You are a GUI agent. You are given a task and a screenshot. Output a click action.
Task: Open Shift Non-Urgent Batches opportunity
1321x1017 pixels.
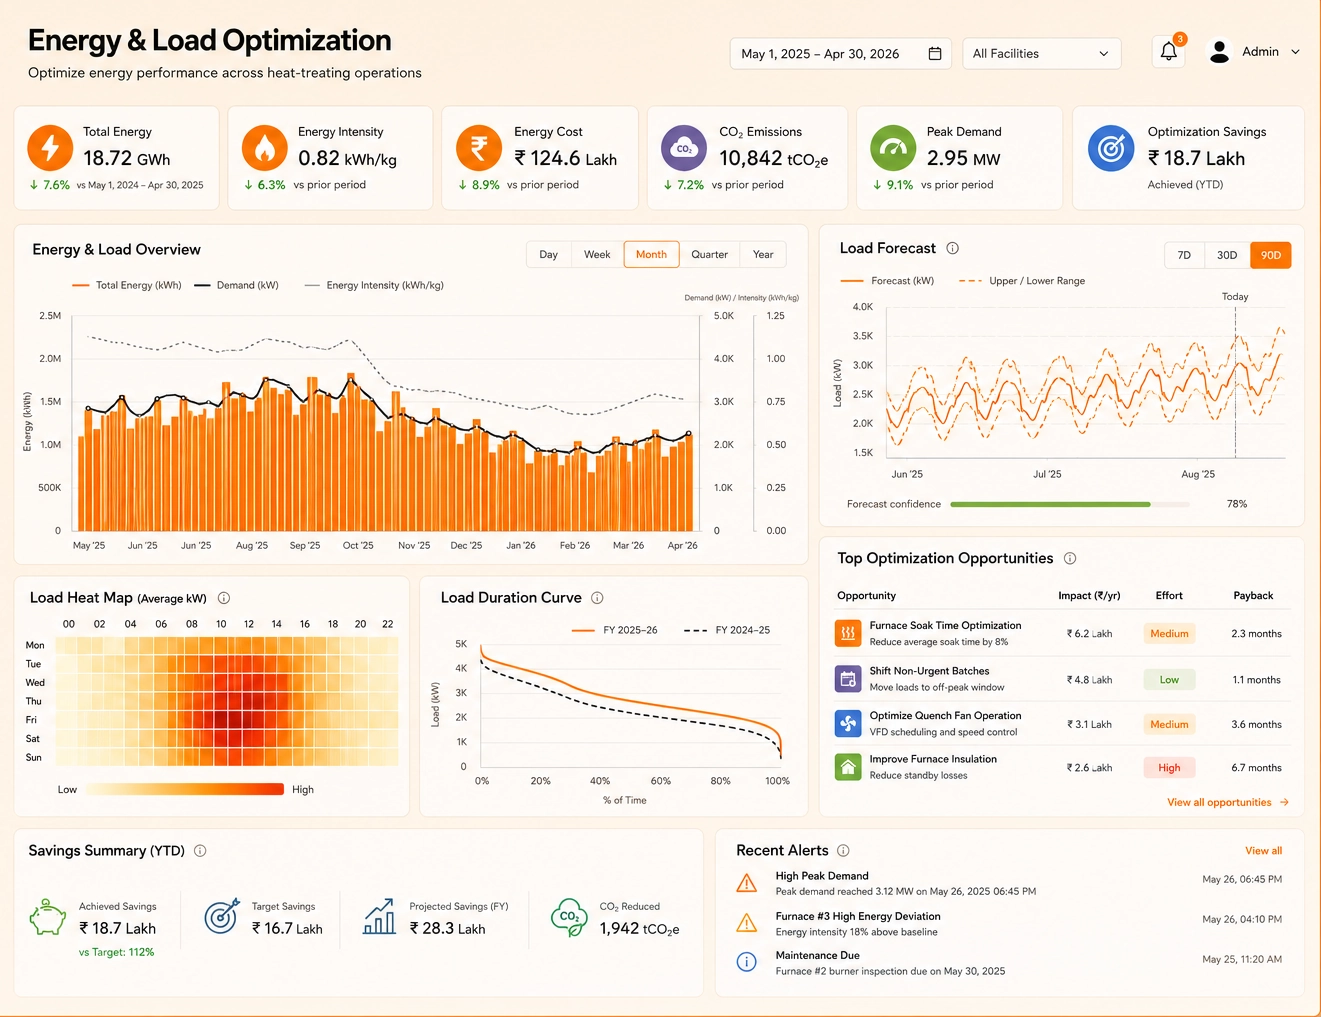tap(1062, 679)
